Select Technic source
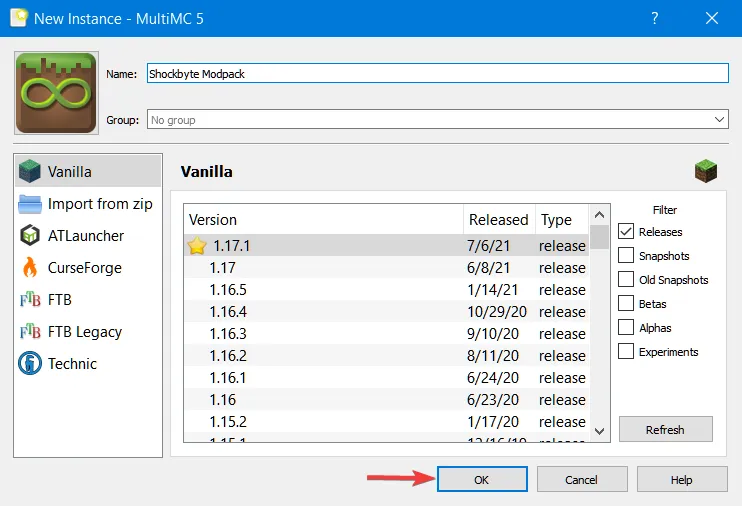Image resolution: width=742 pixels, height=506 pixels. coord(88,364)
